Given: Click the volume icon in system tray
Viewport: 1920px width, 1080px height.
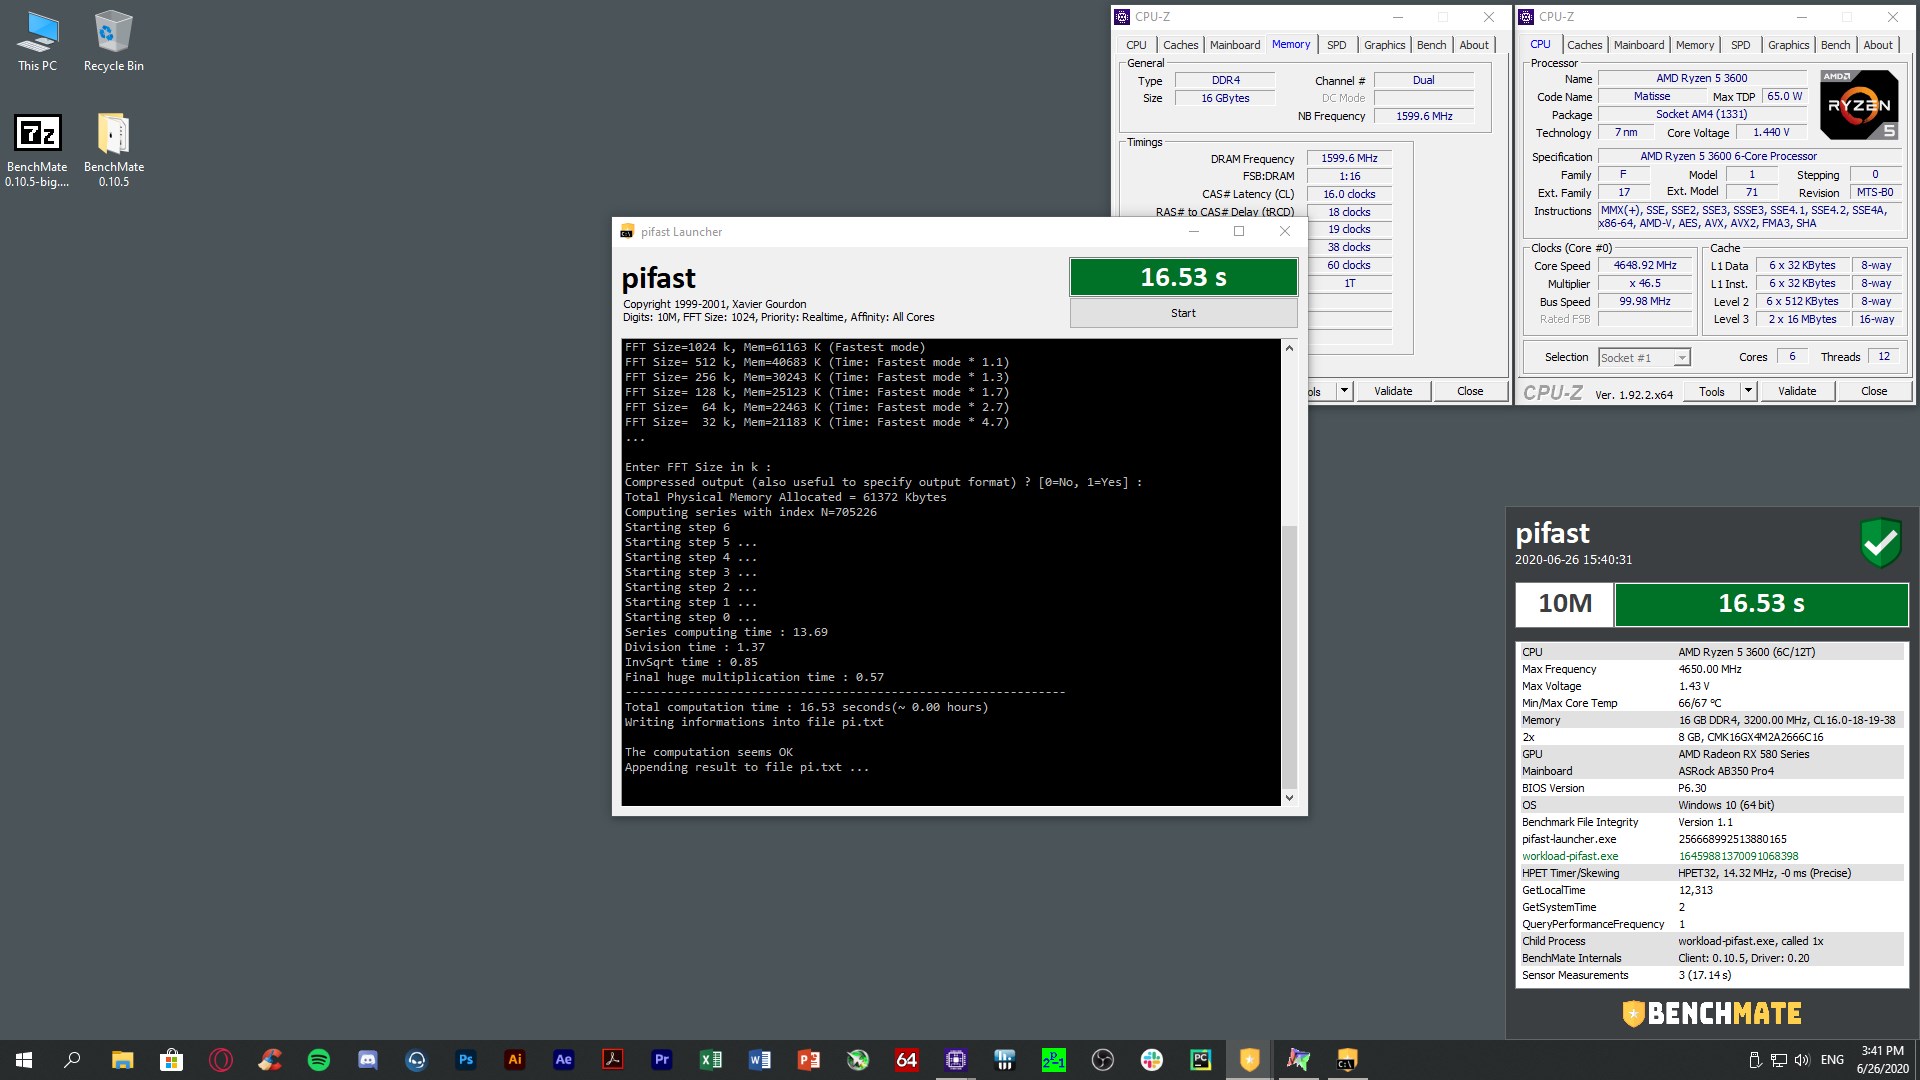Looking at the screenshot, I should click(x=1802, y=1060).
